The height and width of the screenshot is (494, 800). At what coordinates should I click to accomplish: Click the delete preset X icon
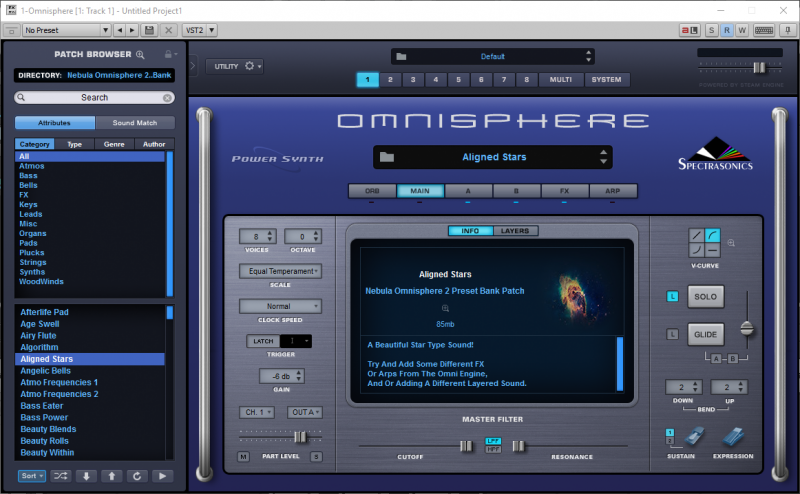168,30
